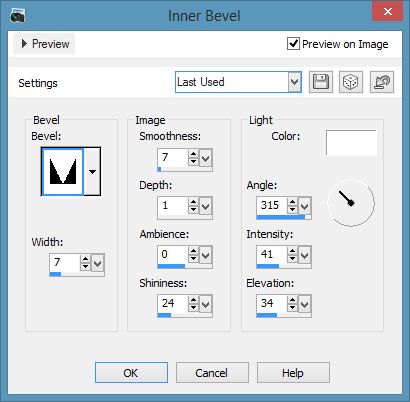The width and height of the screenshot is (410, 402).
Task: Open the Last Used settings dropdown
Action: [295, 82]
